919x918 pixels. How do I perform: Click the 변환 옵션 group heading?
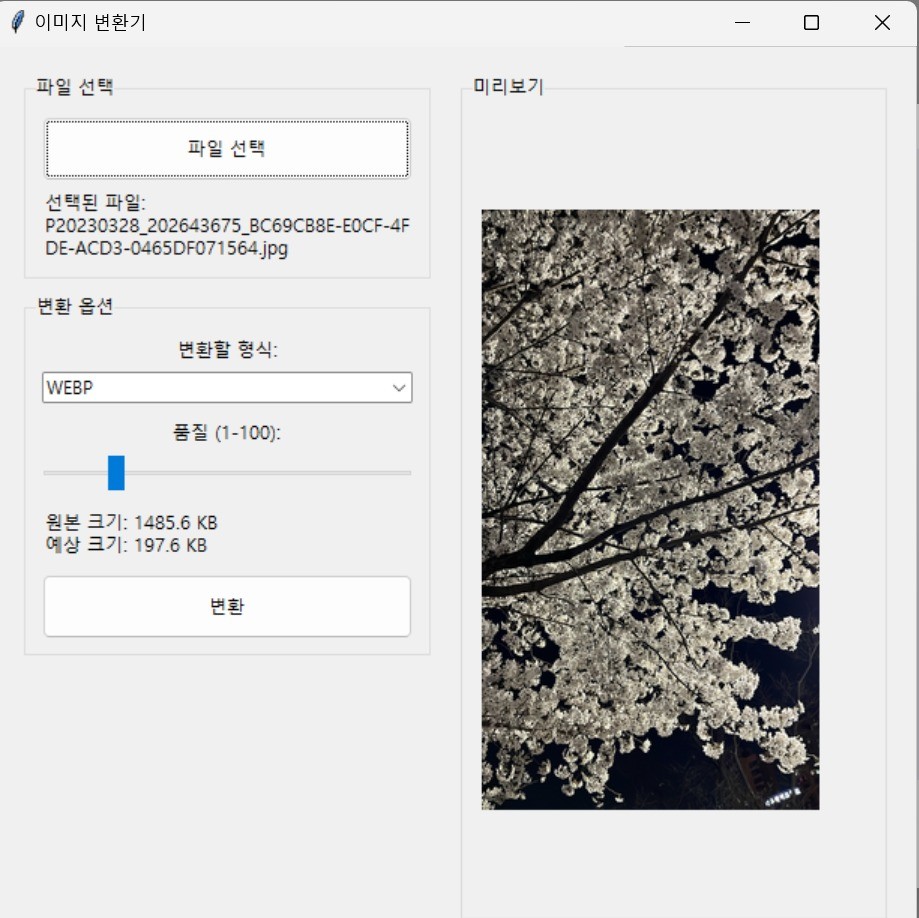coord(75,307)
